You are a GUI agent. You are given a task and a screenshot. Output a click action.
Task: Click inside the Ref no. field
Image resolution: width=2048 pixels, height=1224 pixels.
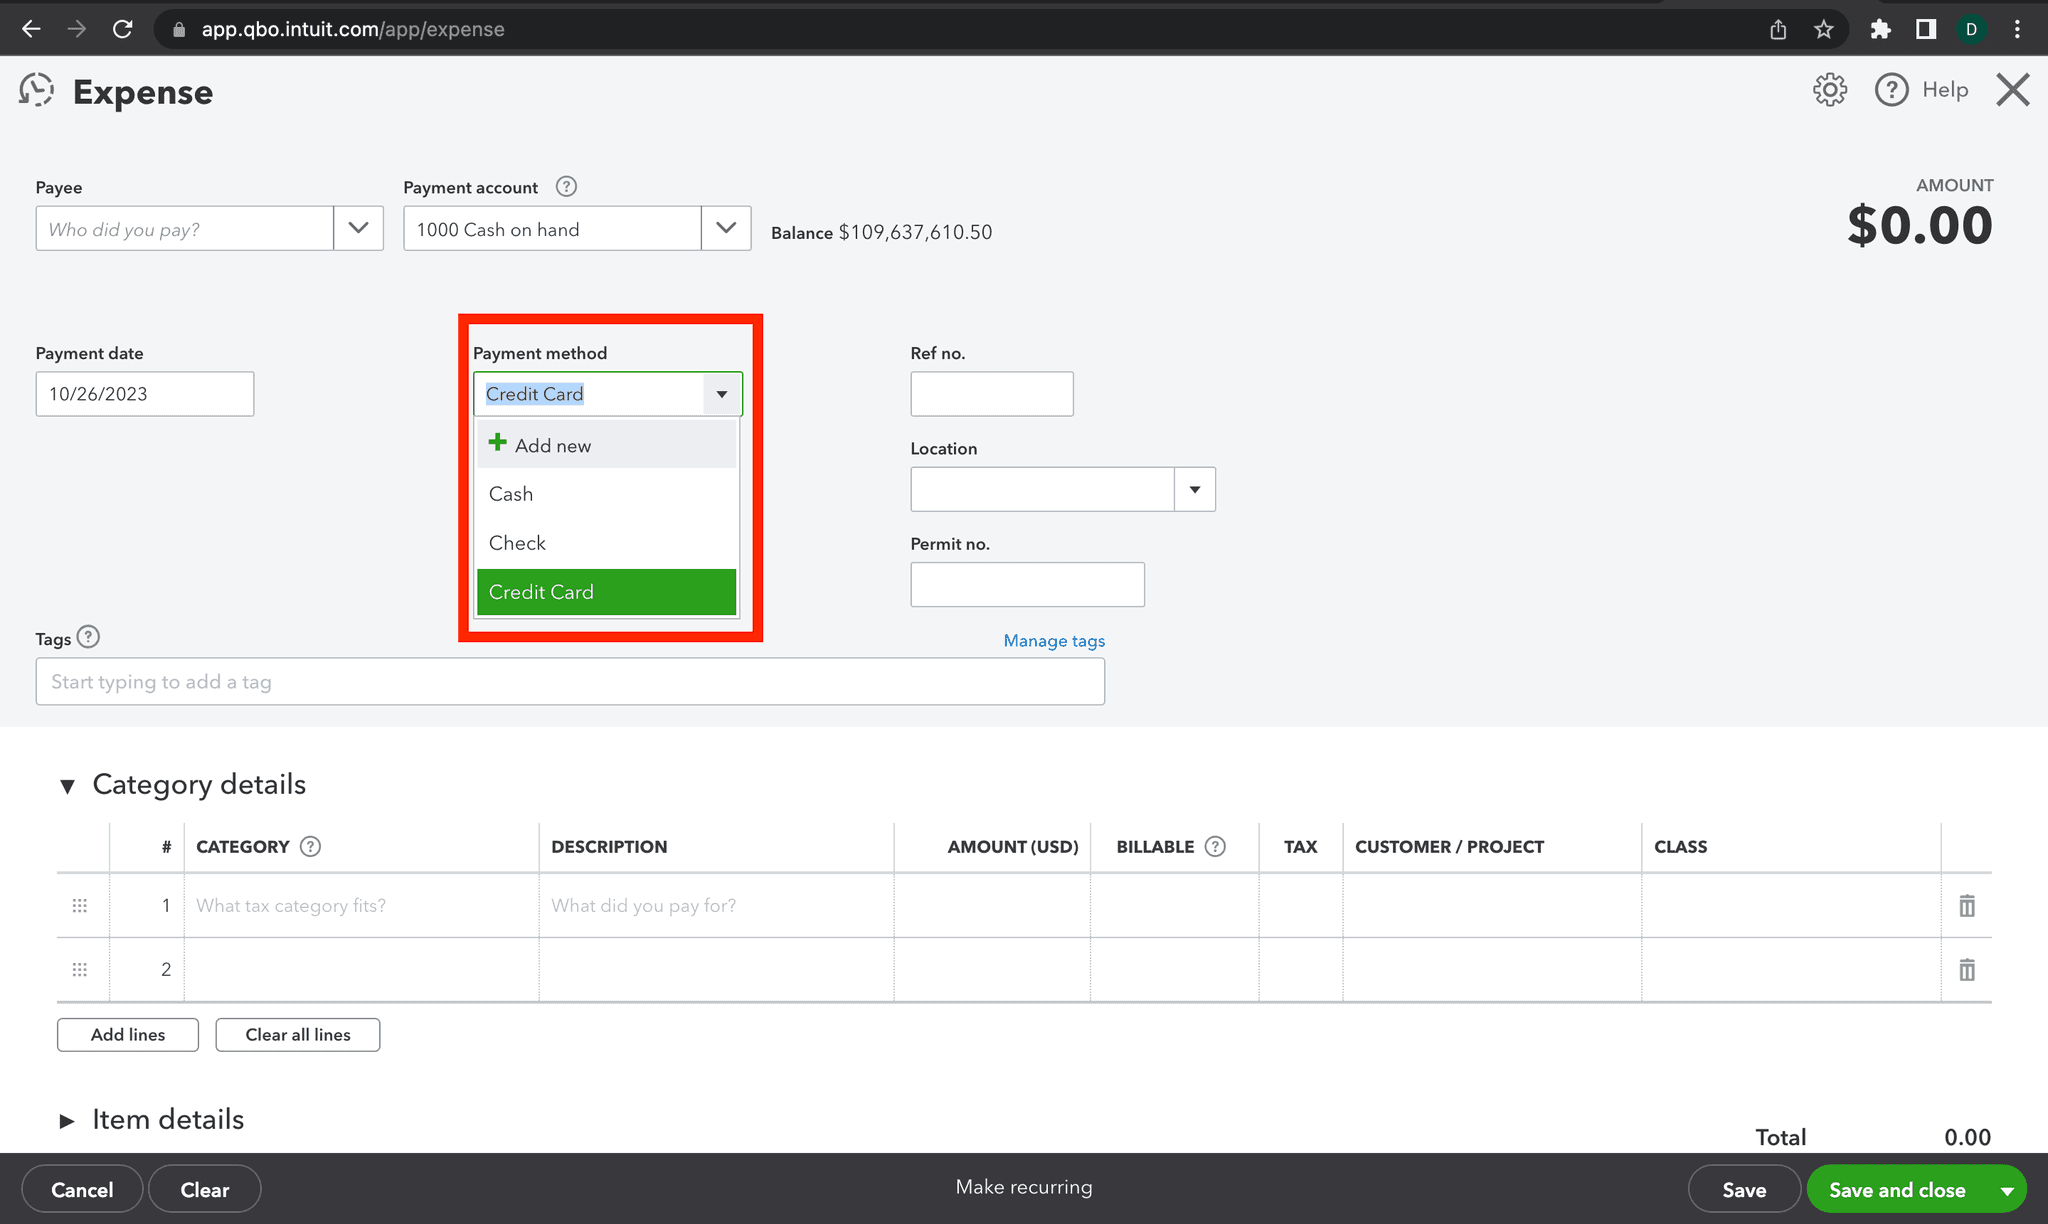tap(990, 393)
